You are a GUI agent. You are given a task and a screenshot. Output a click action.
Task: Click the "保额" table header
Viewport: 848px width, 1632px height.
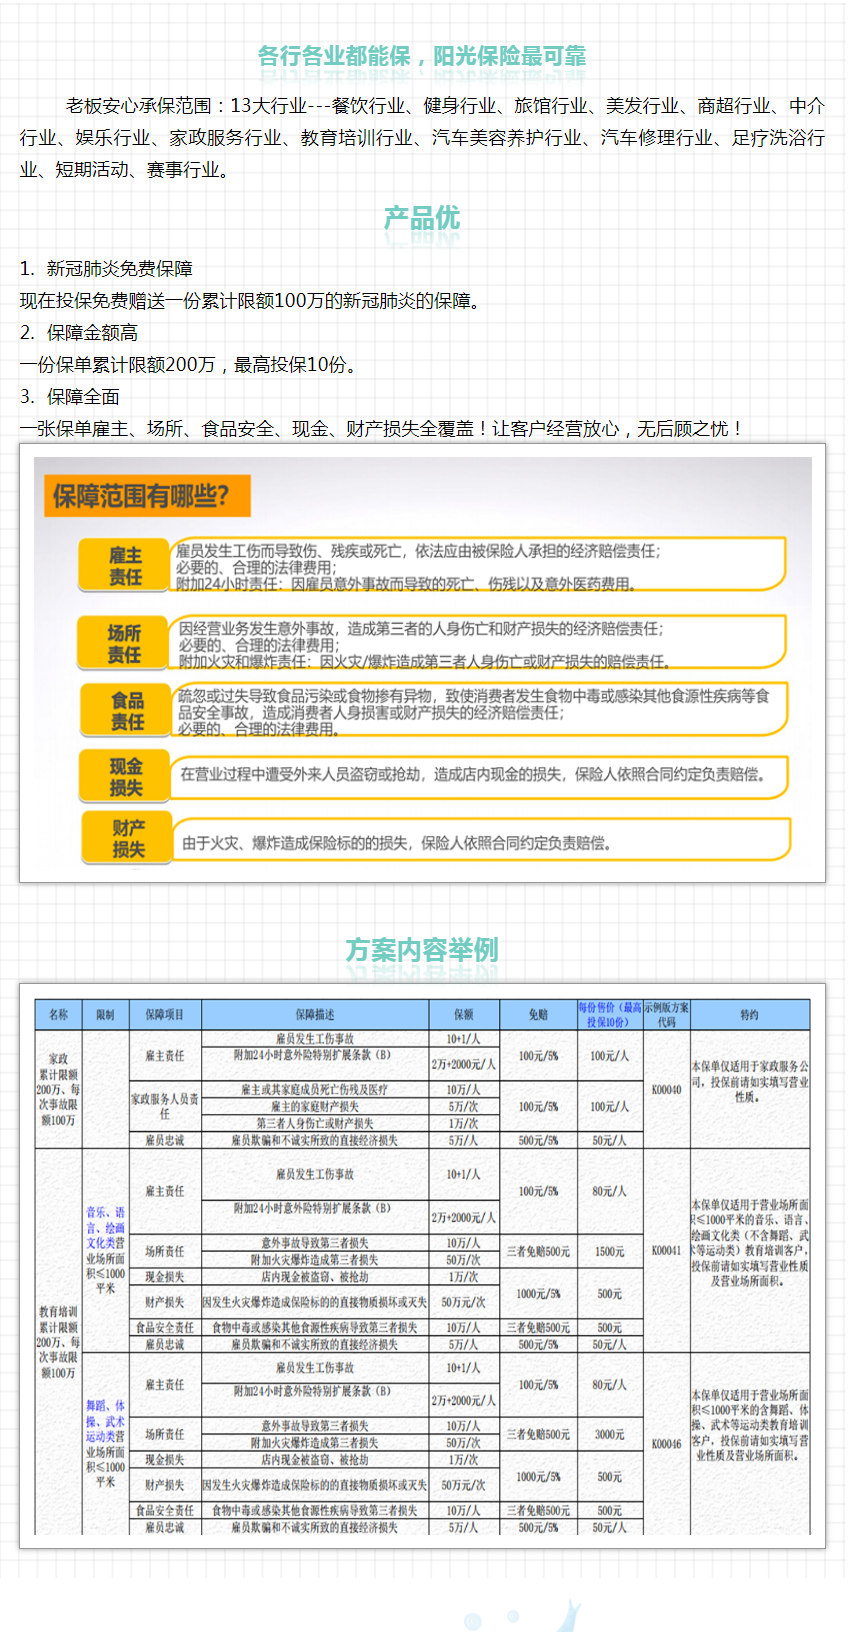pos(464,1014)
